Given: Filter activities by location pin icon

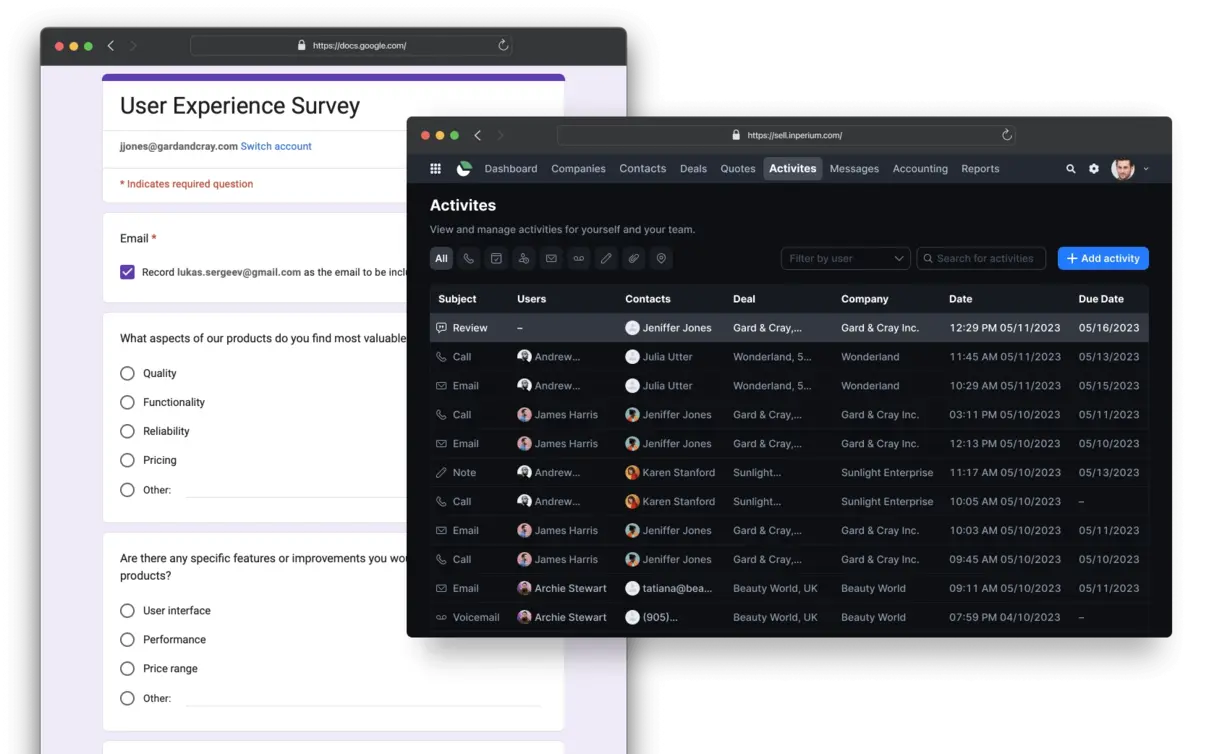Looking at the screenshot, I should point(661,259).
